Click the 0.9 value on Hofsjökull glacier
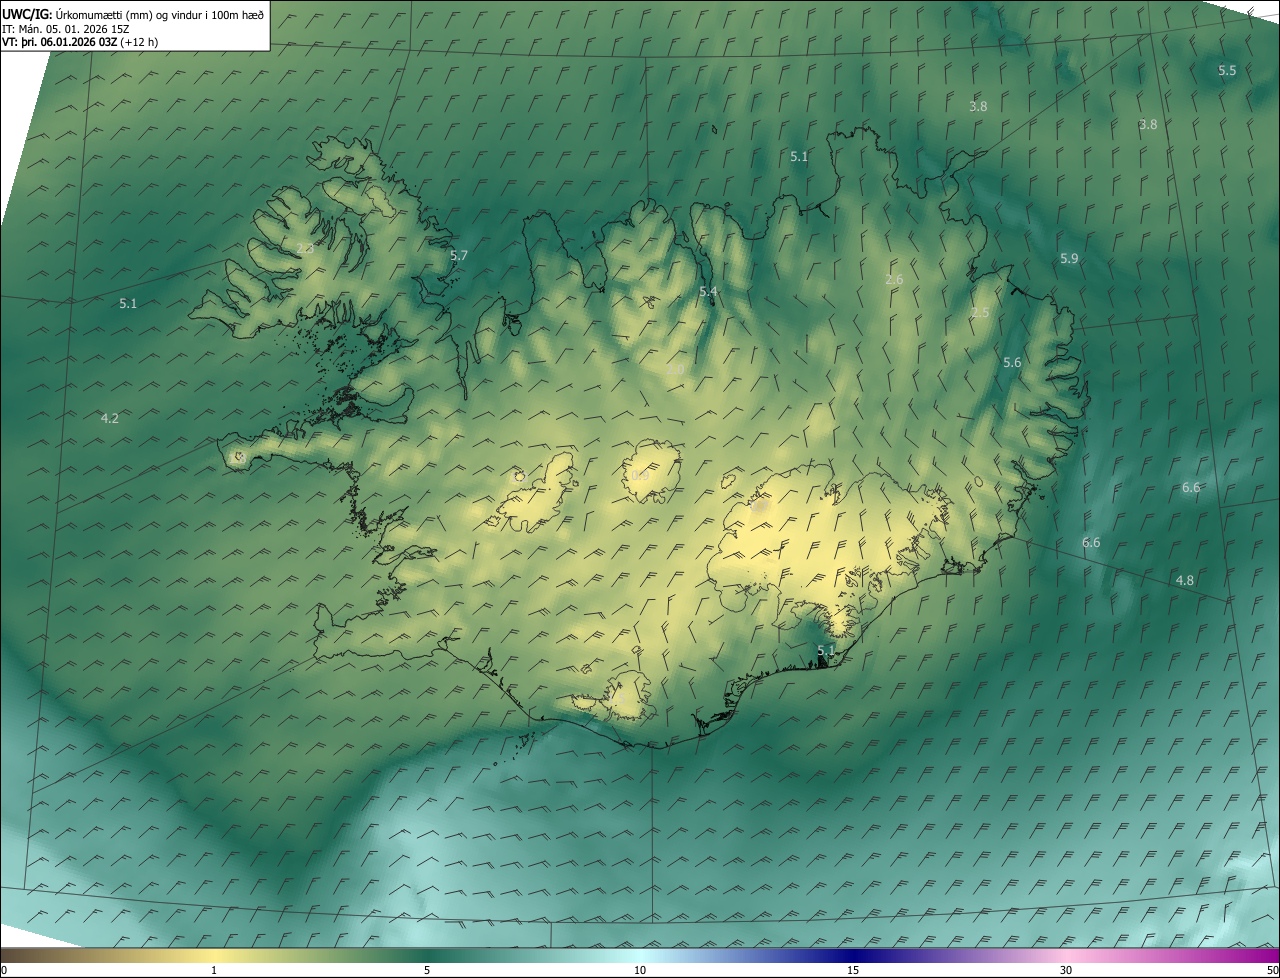This screenshot has width=1280, height=978. (x=640, y=475)
